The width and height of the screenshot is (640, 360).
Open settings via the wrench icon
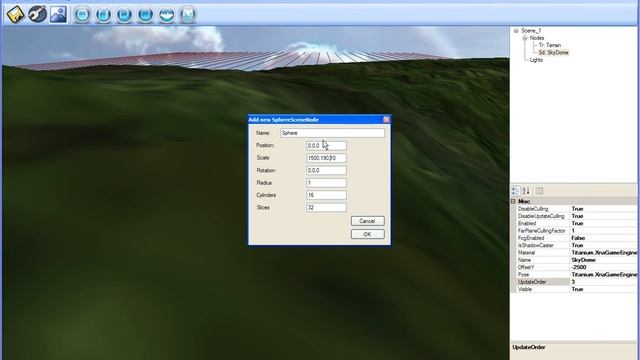38,15
